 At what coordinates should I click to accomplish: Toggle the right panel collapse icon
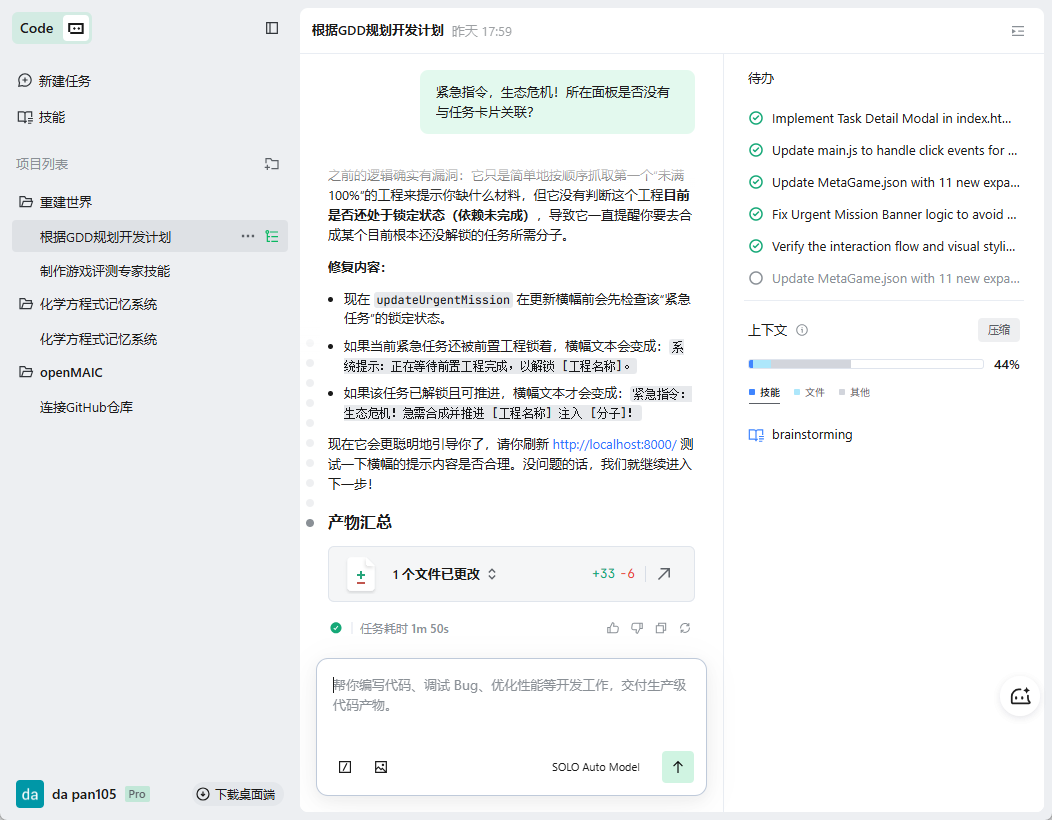coord(1018,31)
